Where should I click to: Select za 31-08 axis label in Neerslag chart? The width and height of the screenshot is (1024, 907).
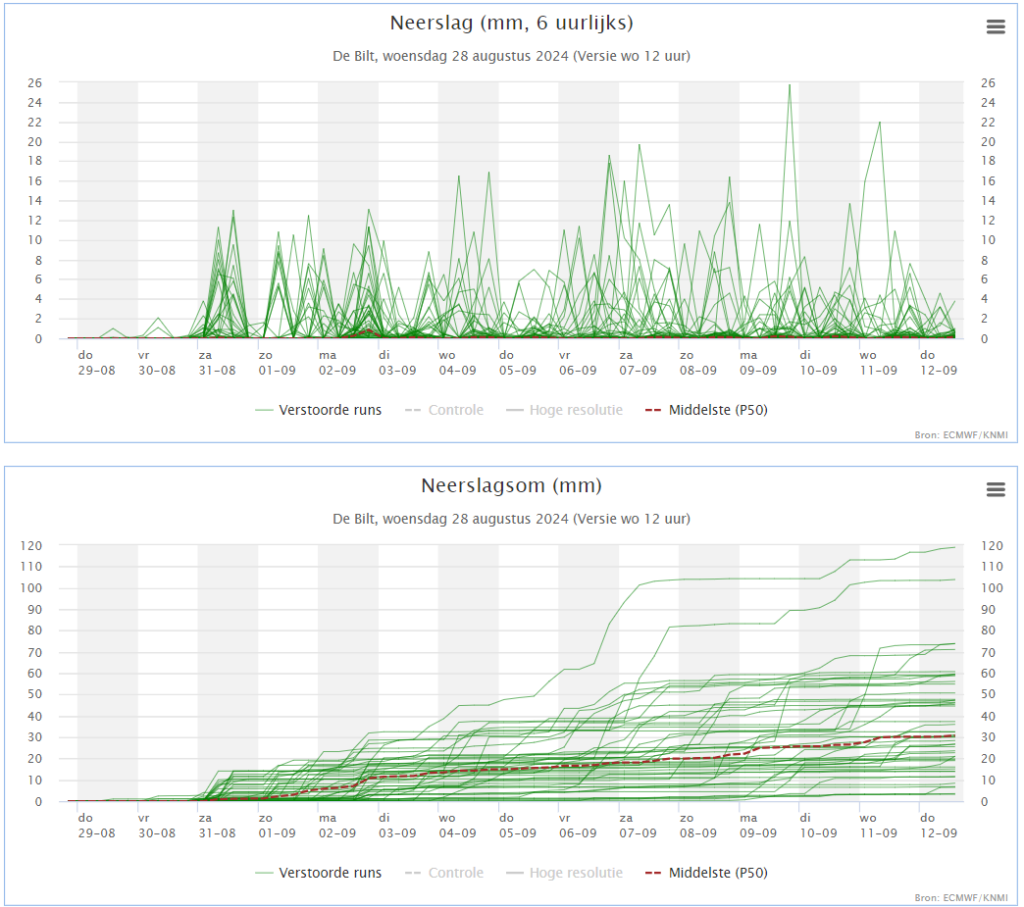217,363
